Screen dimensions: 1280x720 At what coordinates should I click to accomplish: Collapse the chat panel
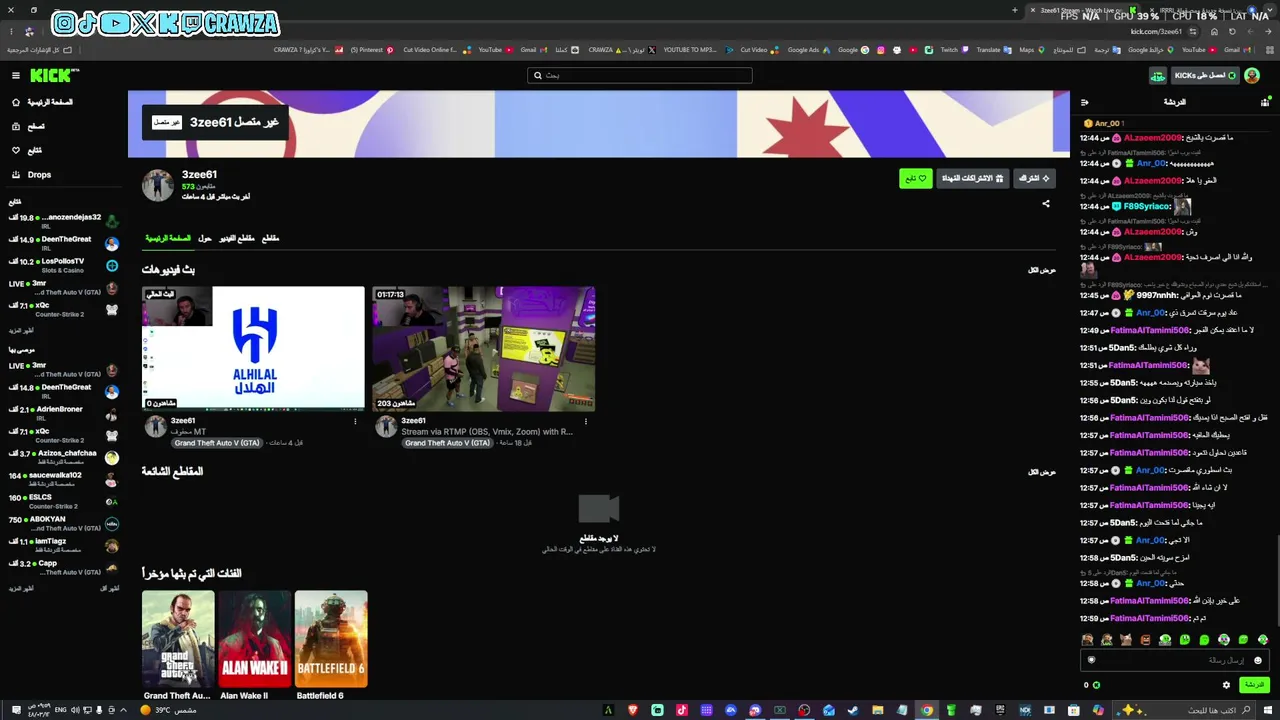click(1085, 102)
